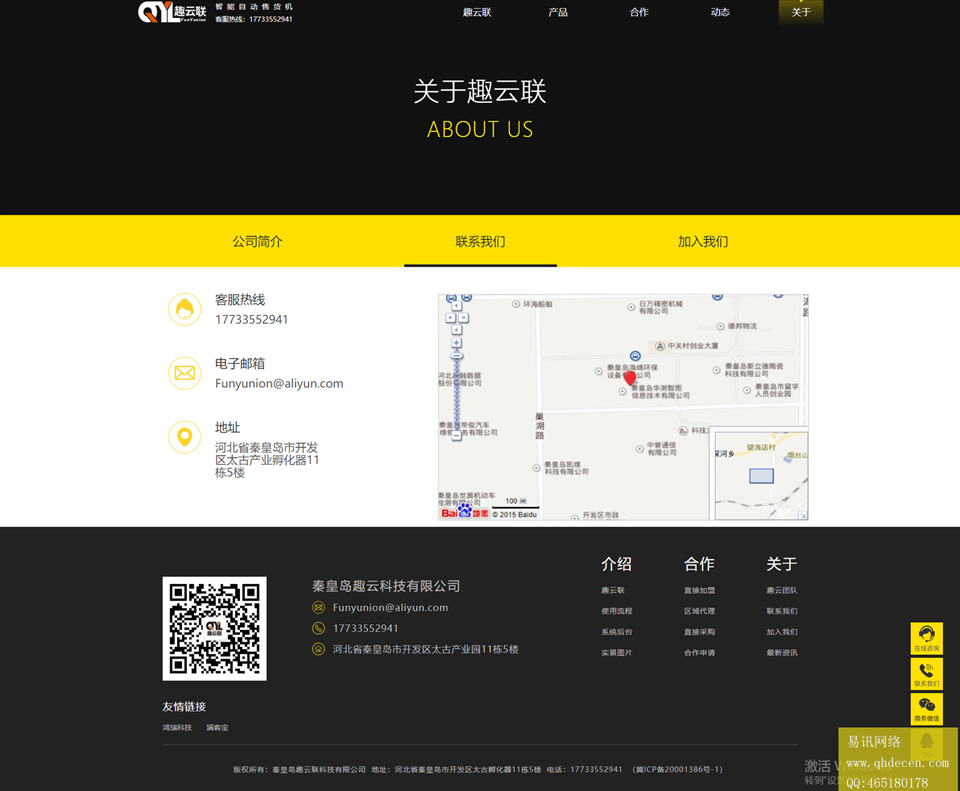This screenshot has height=791, width=960.
Task: Visit the 鸿瑞科技 friendly link
Action: 176,727
